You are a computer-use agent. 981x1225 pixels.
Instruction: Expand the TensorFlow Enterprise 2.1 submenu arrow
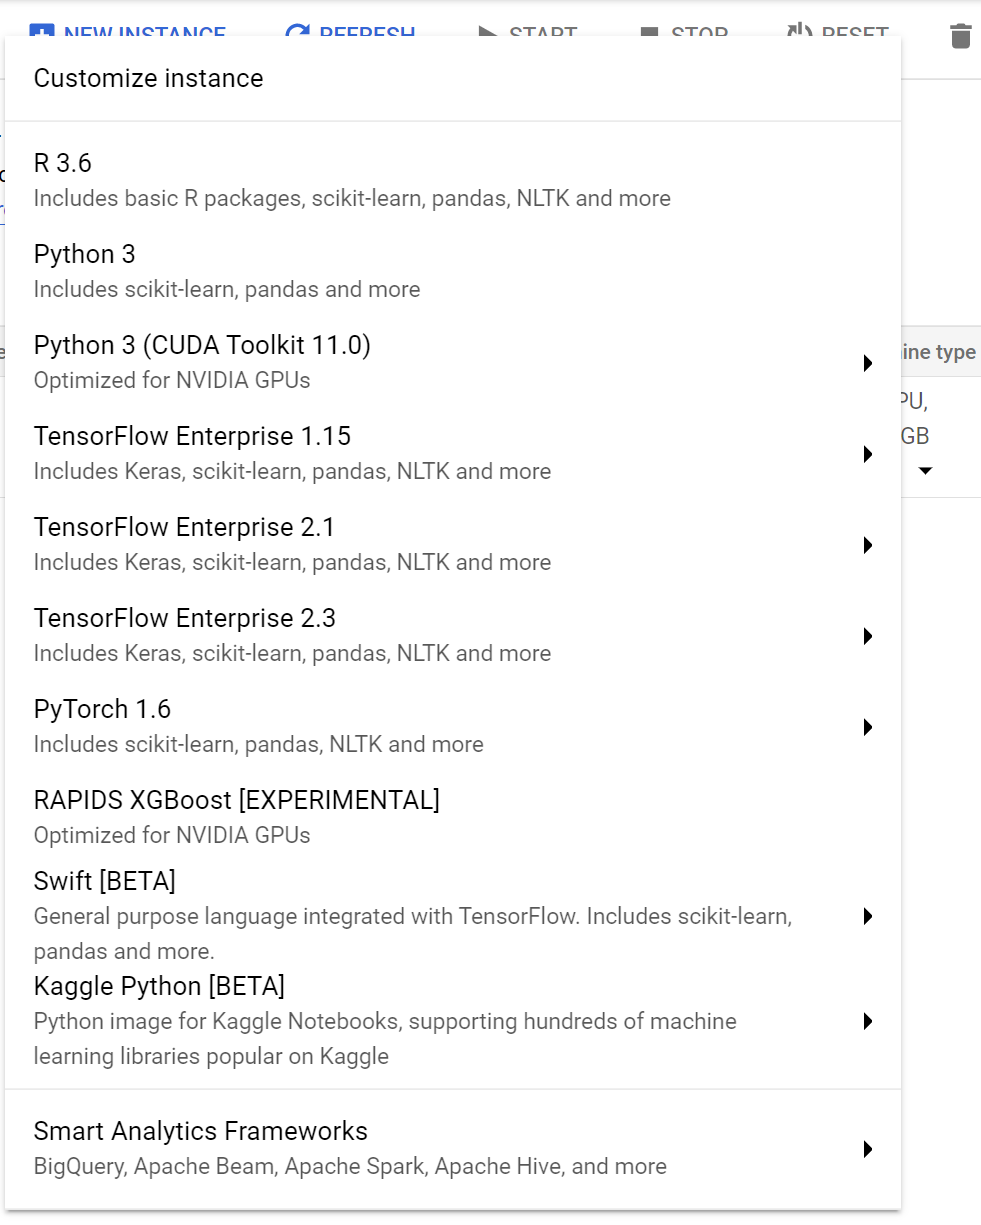(x=868, y=545)
